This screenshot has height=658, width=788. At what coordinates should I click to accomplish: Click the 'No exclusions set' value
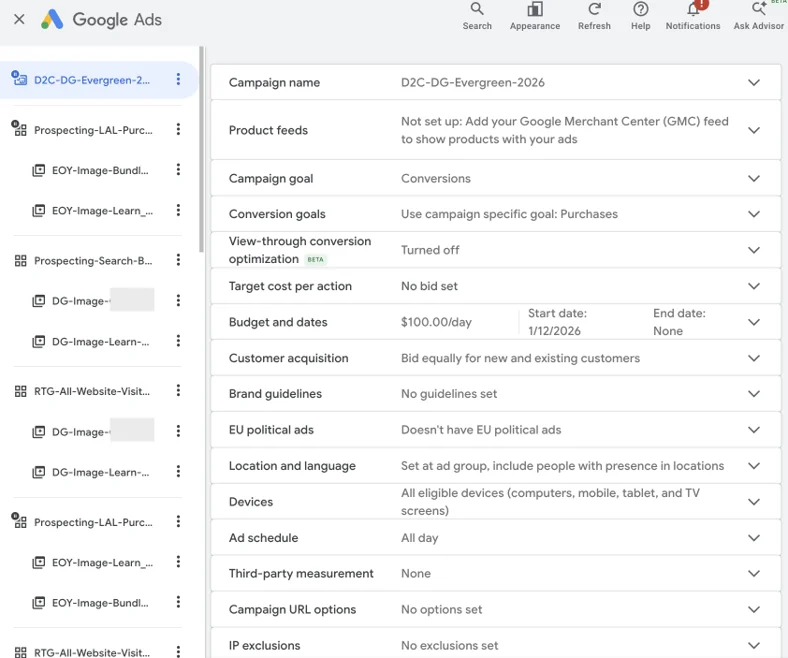449,645
